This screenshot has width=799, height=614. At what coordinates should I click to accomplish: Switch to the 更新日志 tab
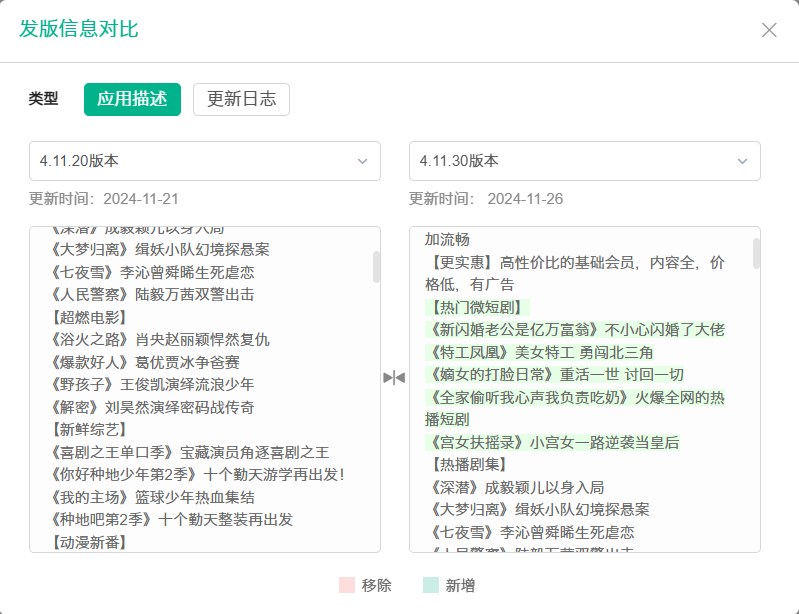pos(241,99)
